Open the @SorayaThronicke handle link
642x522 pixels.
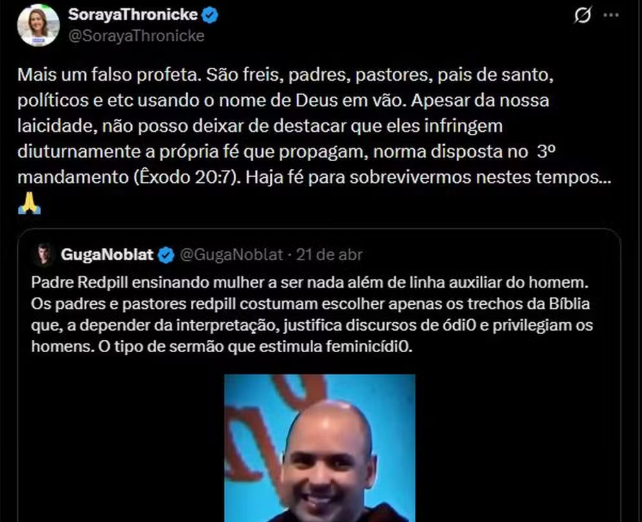[x=136, y=36]
